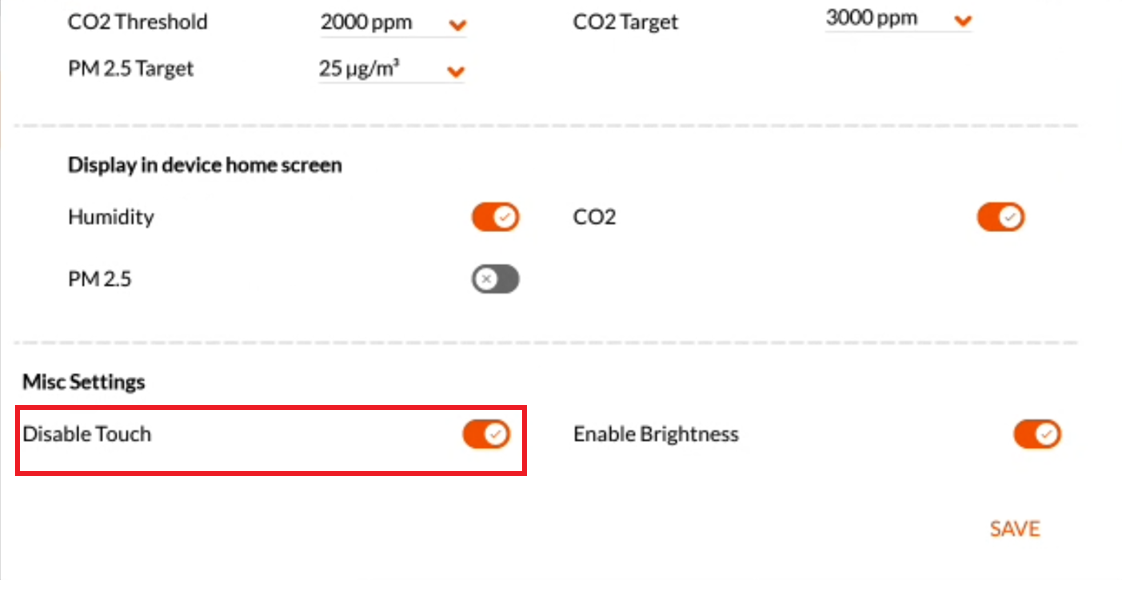Switch off the Enable Brightness toggle

pos(1037,434)
